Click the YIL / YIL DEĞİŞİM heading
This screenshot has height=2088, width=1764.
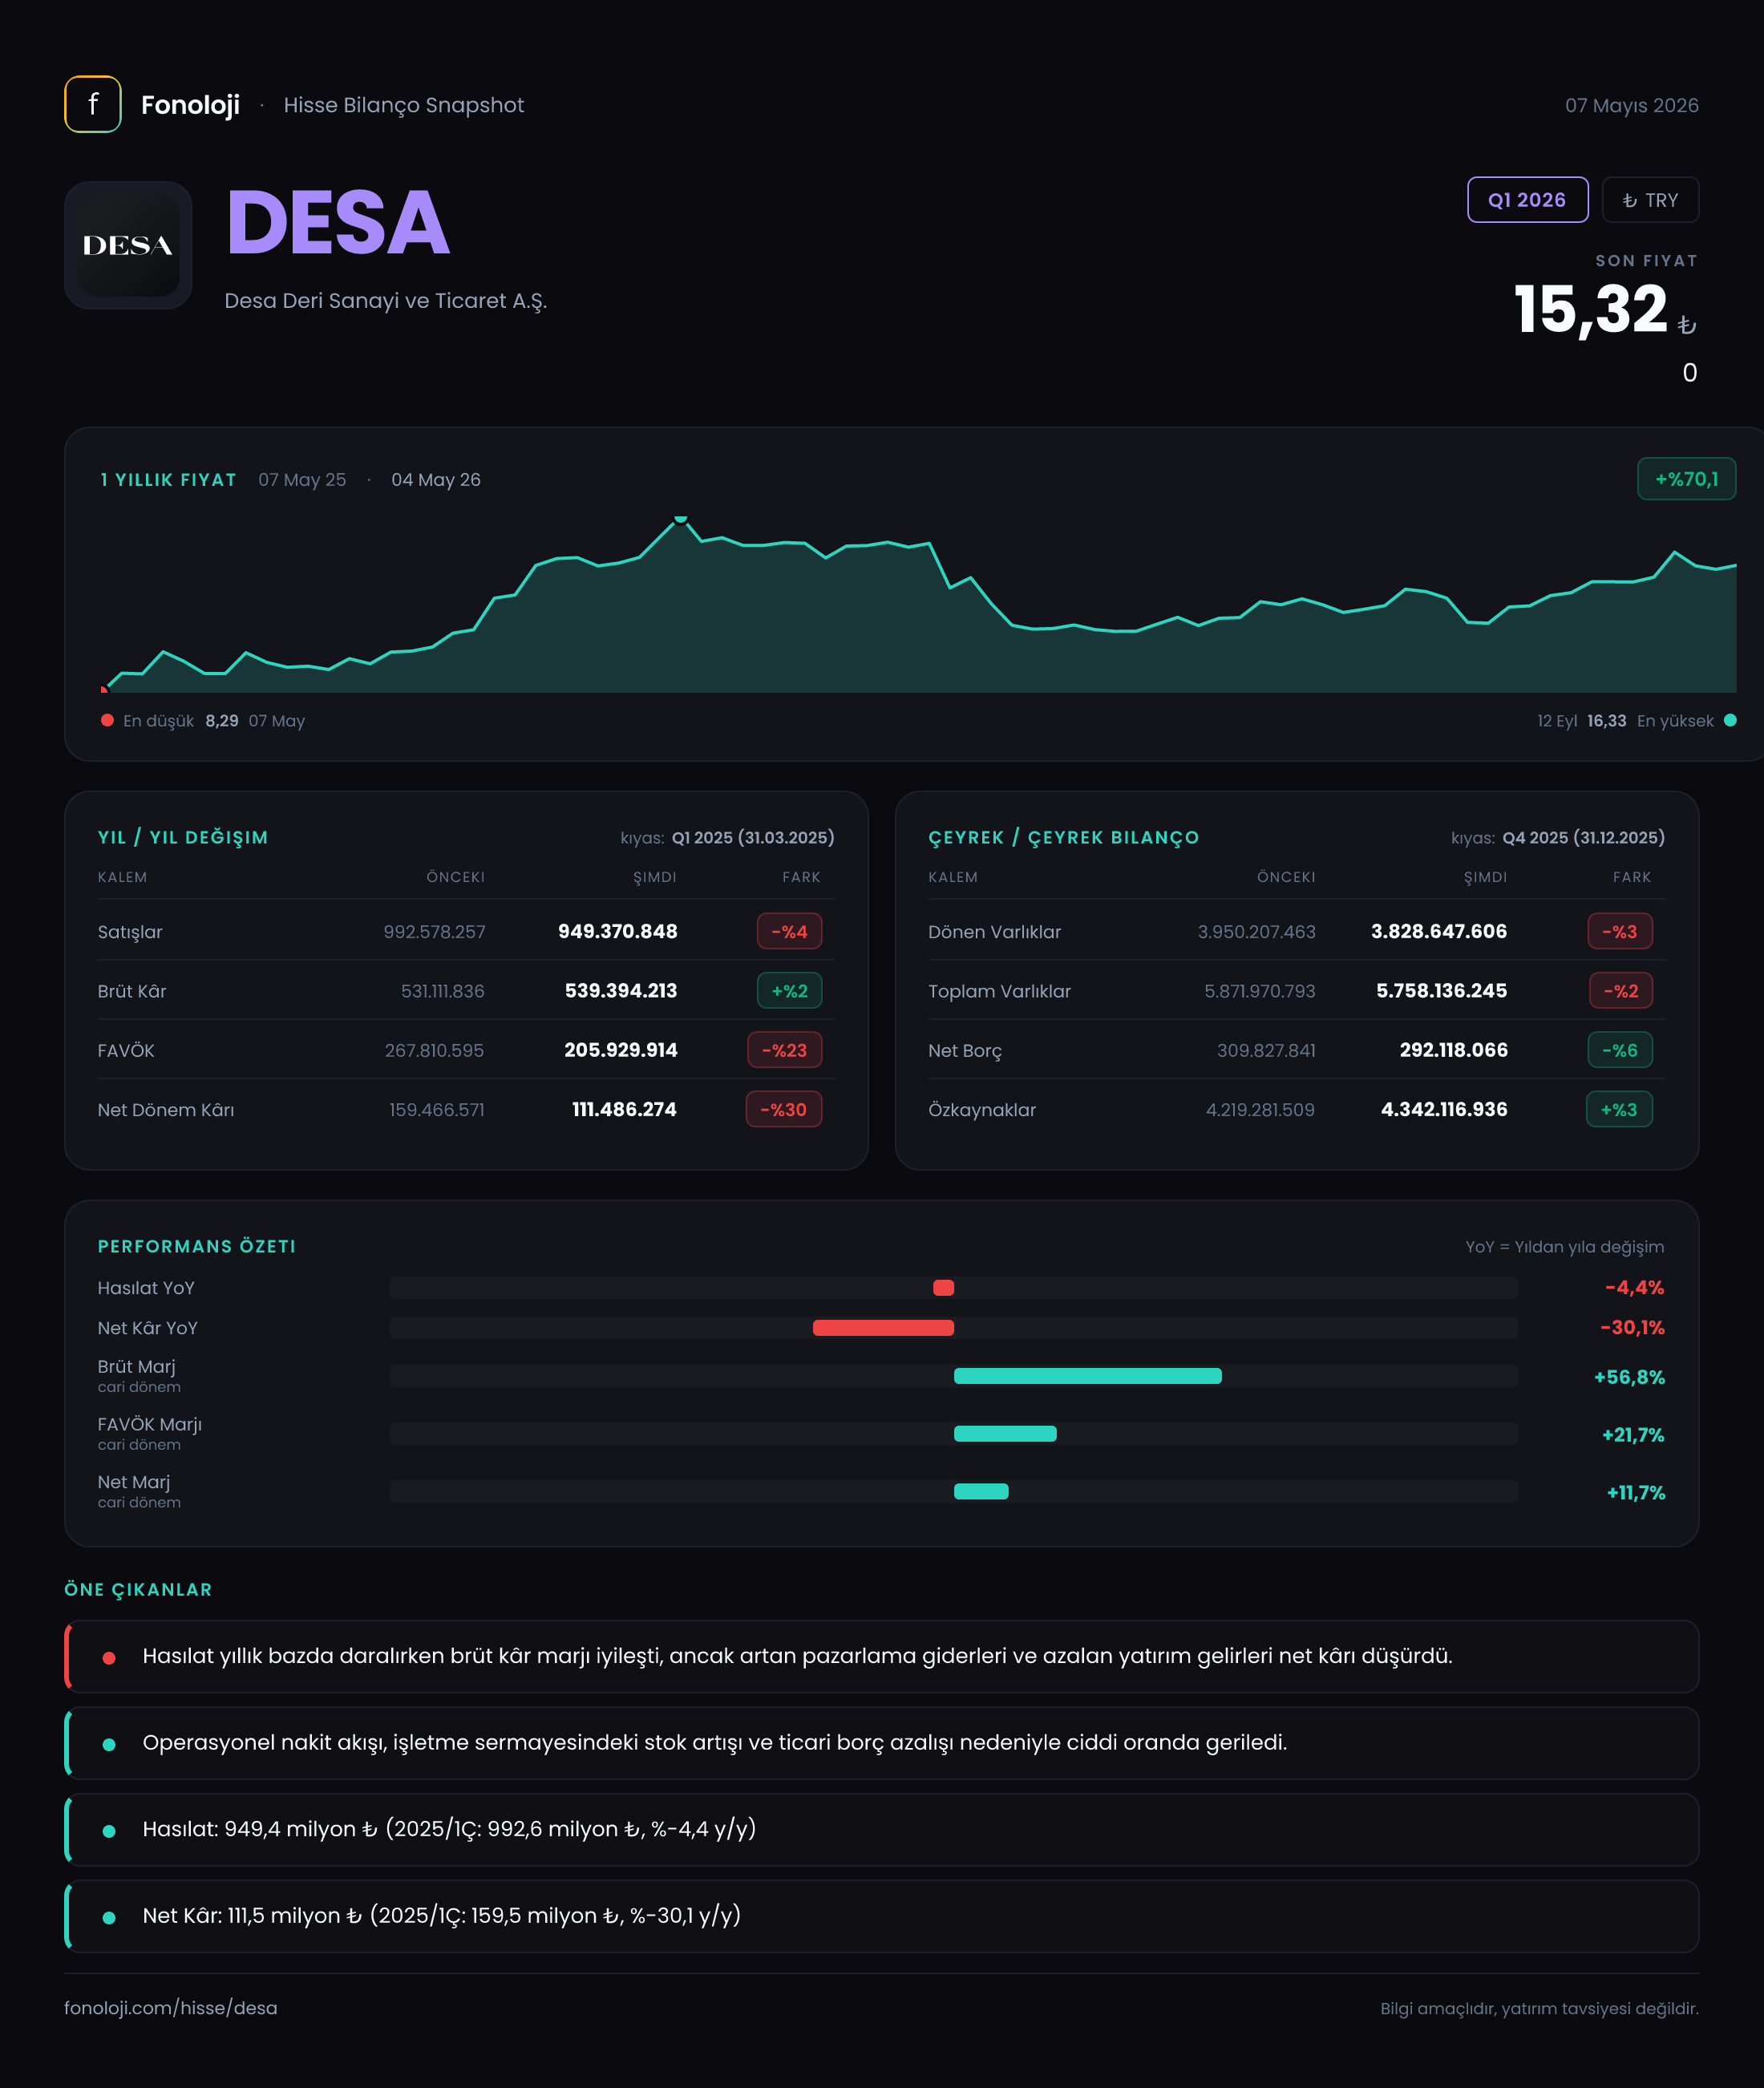point(183,838)
